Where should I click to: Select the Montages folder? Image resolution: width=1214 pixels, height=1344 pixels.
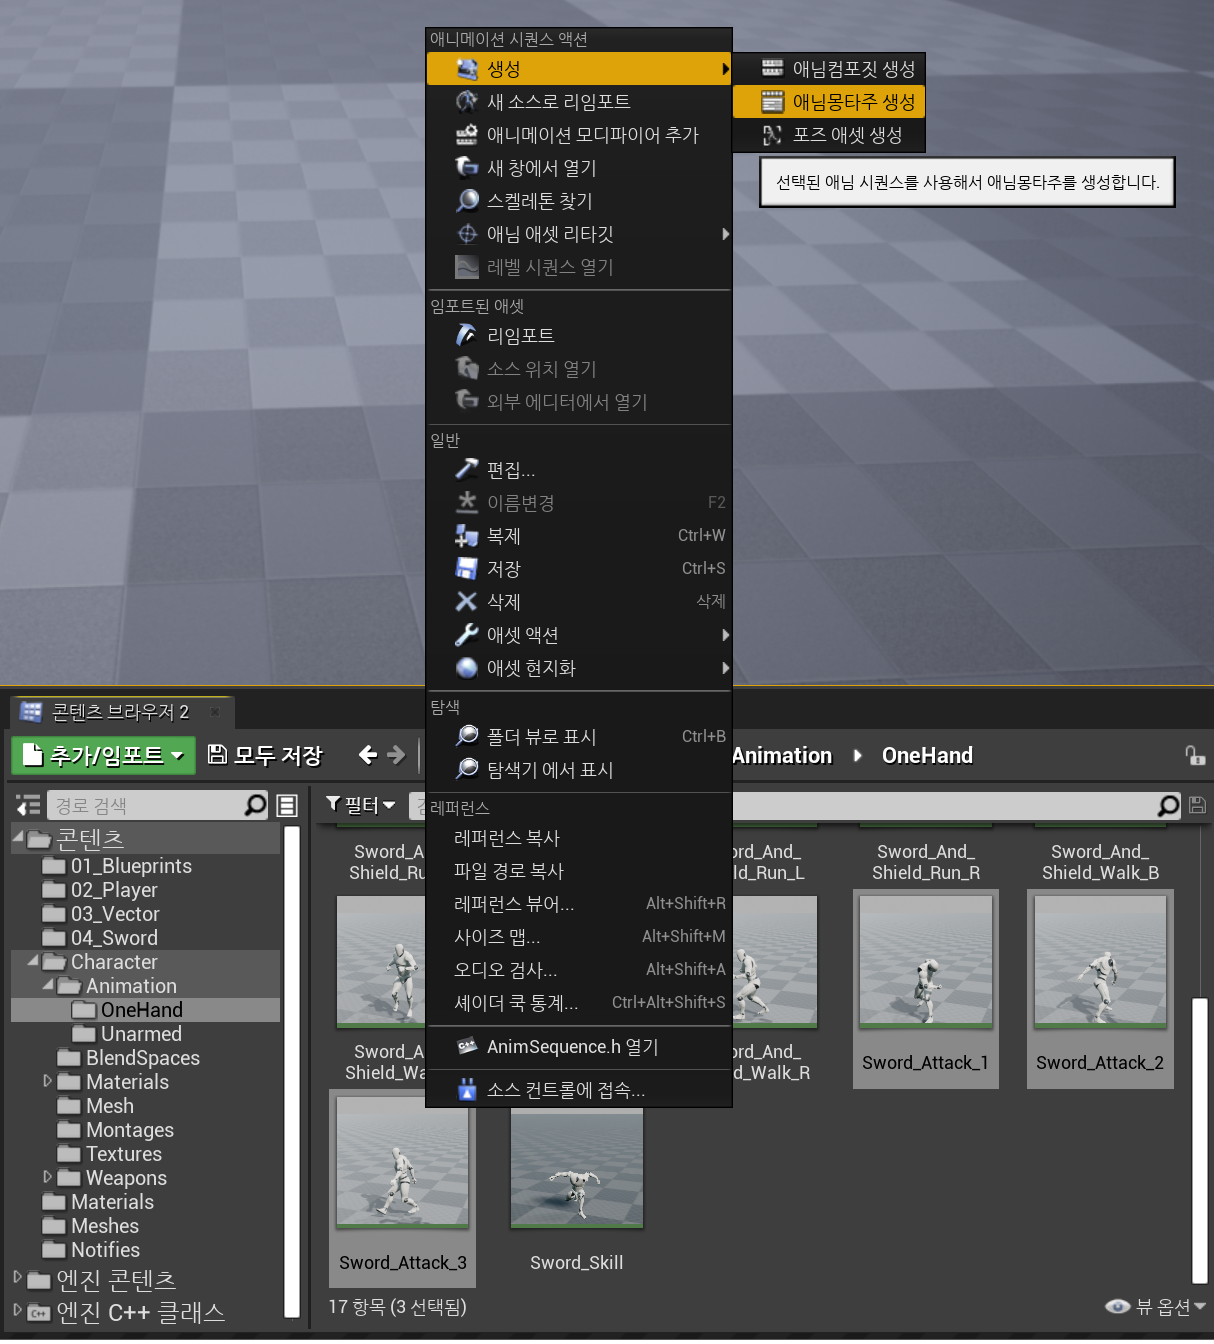(x=130, y=1130)
